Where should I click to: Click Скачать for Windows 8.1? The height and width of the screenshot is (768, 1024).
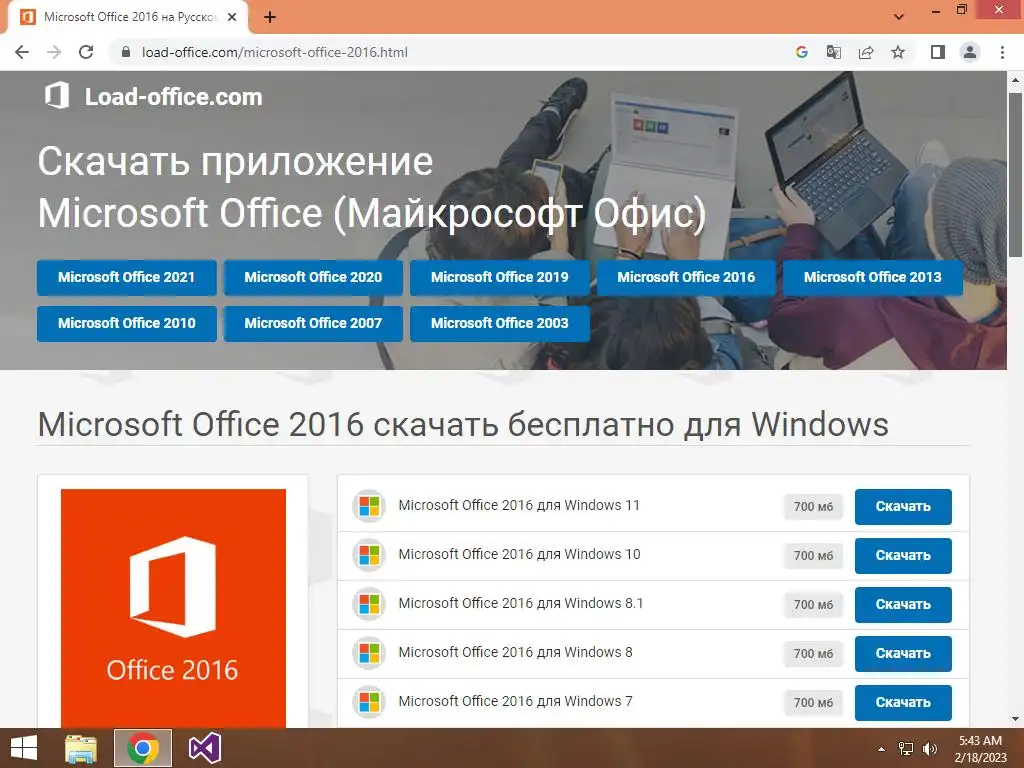pyautogui.click(x=903, y=605)
